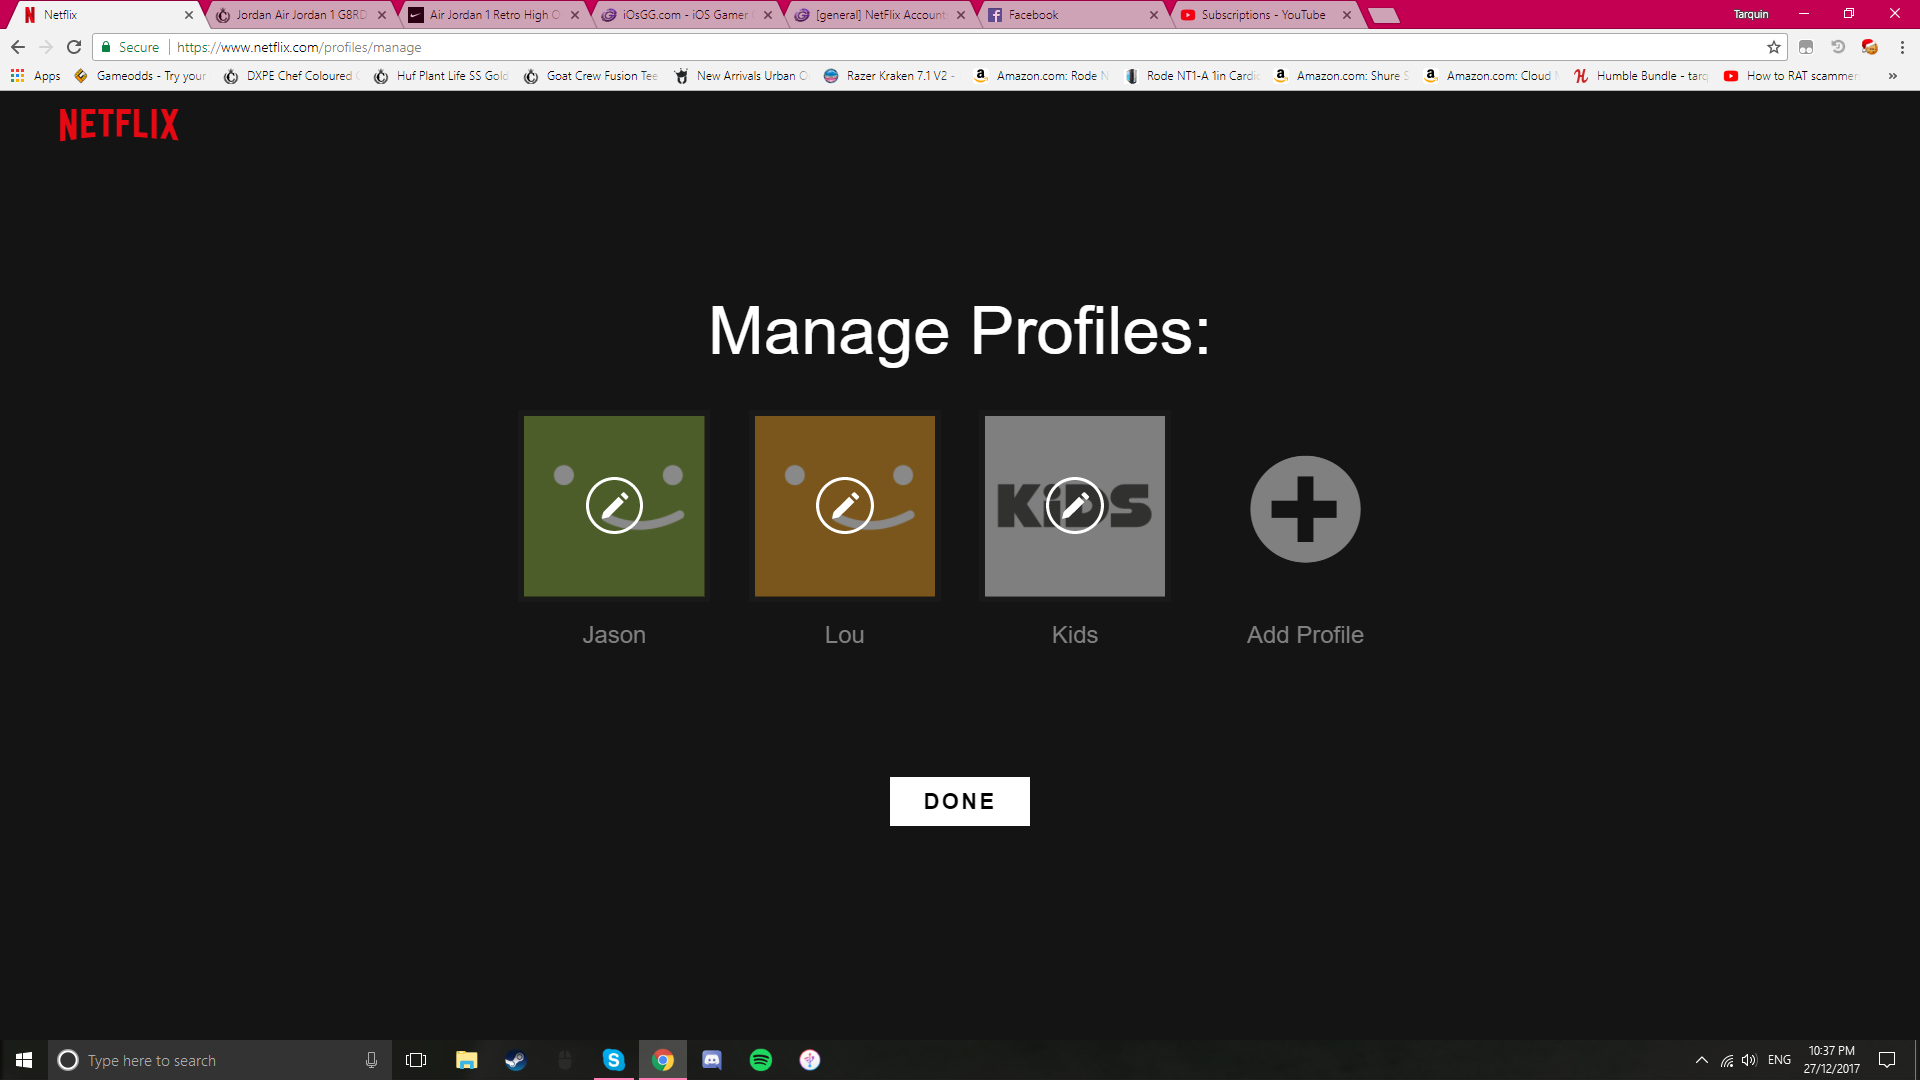Switch to the Jordan Air Jordan 1 tab

point(300,15)
